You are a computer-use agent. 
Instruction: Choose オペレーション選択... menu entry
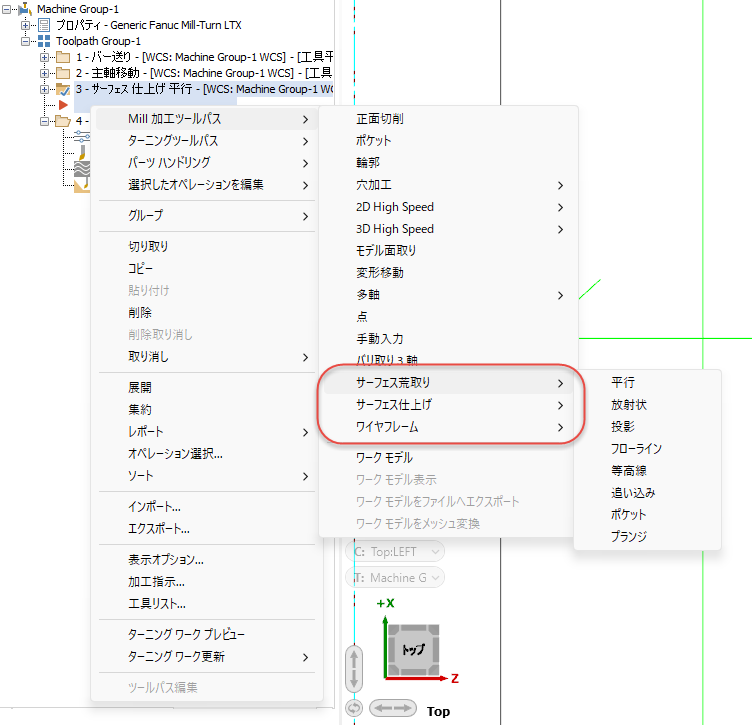click(207, 454)
